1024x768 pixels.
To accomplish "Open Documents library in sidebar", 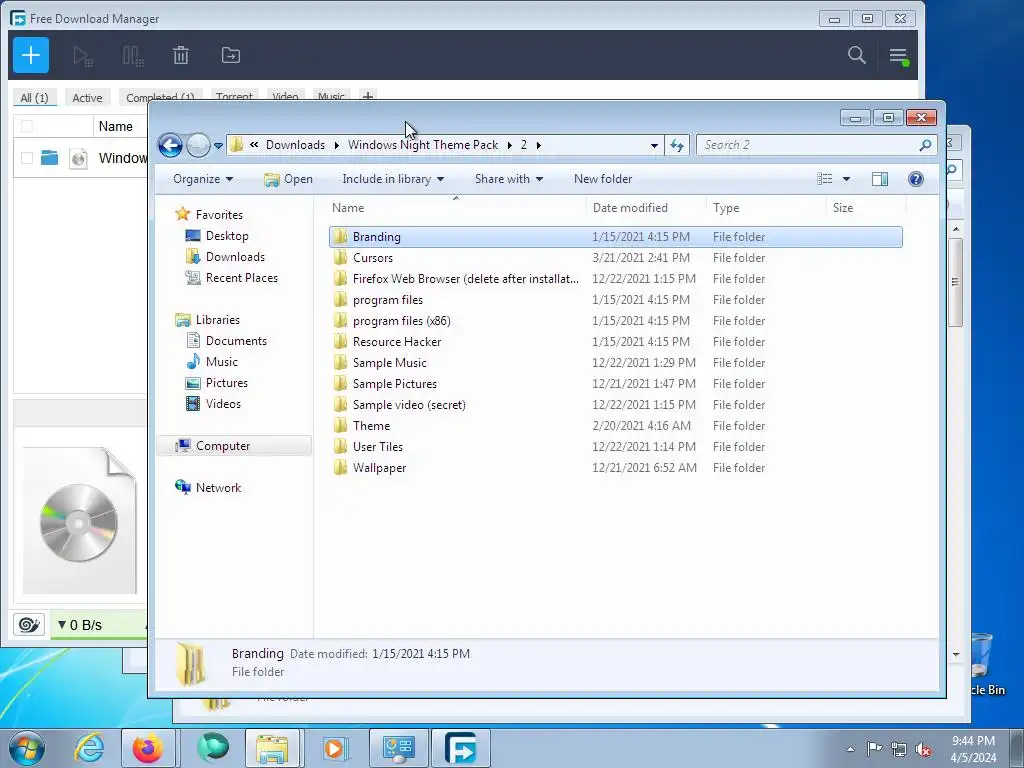I will click(236, 340).
